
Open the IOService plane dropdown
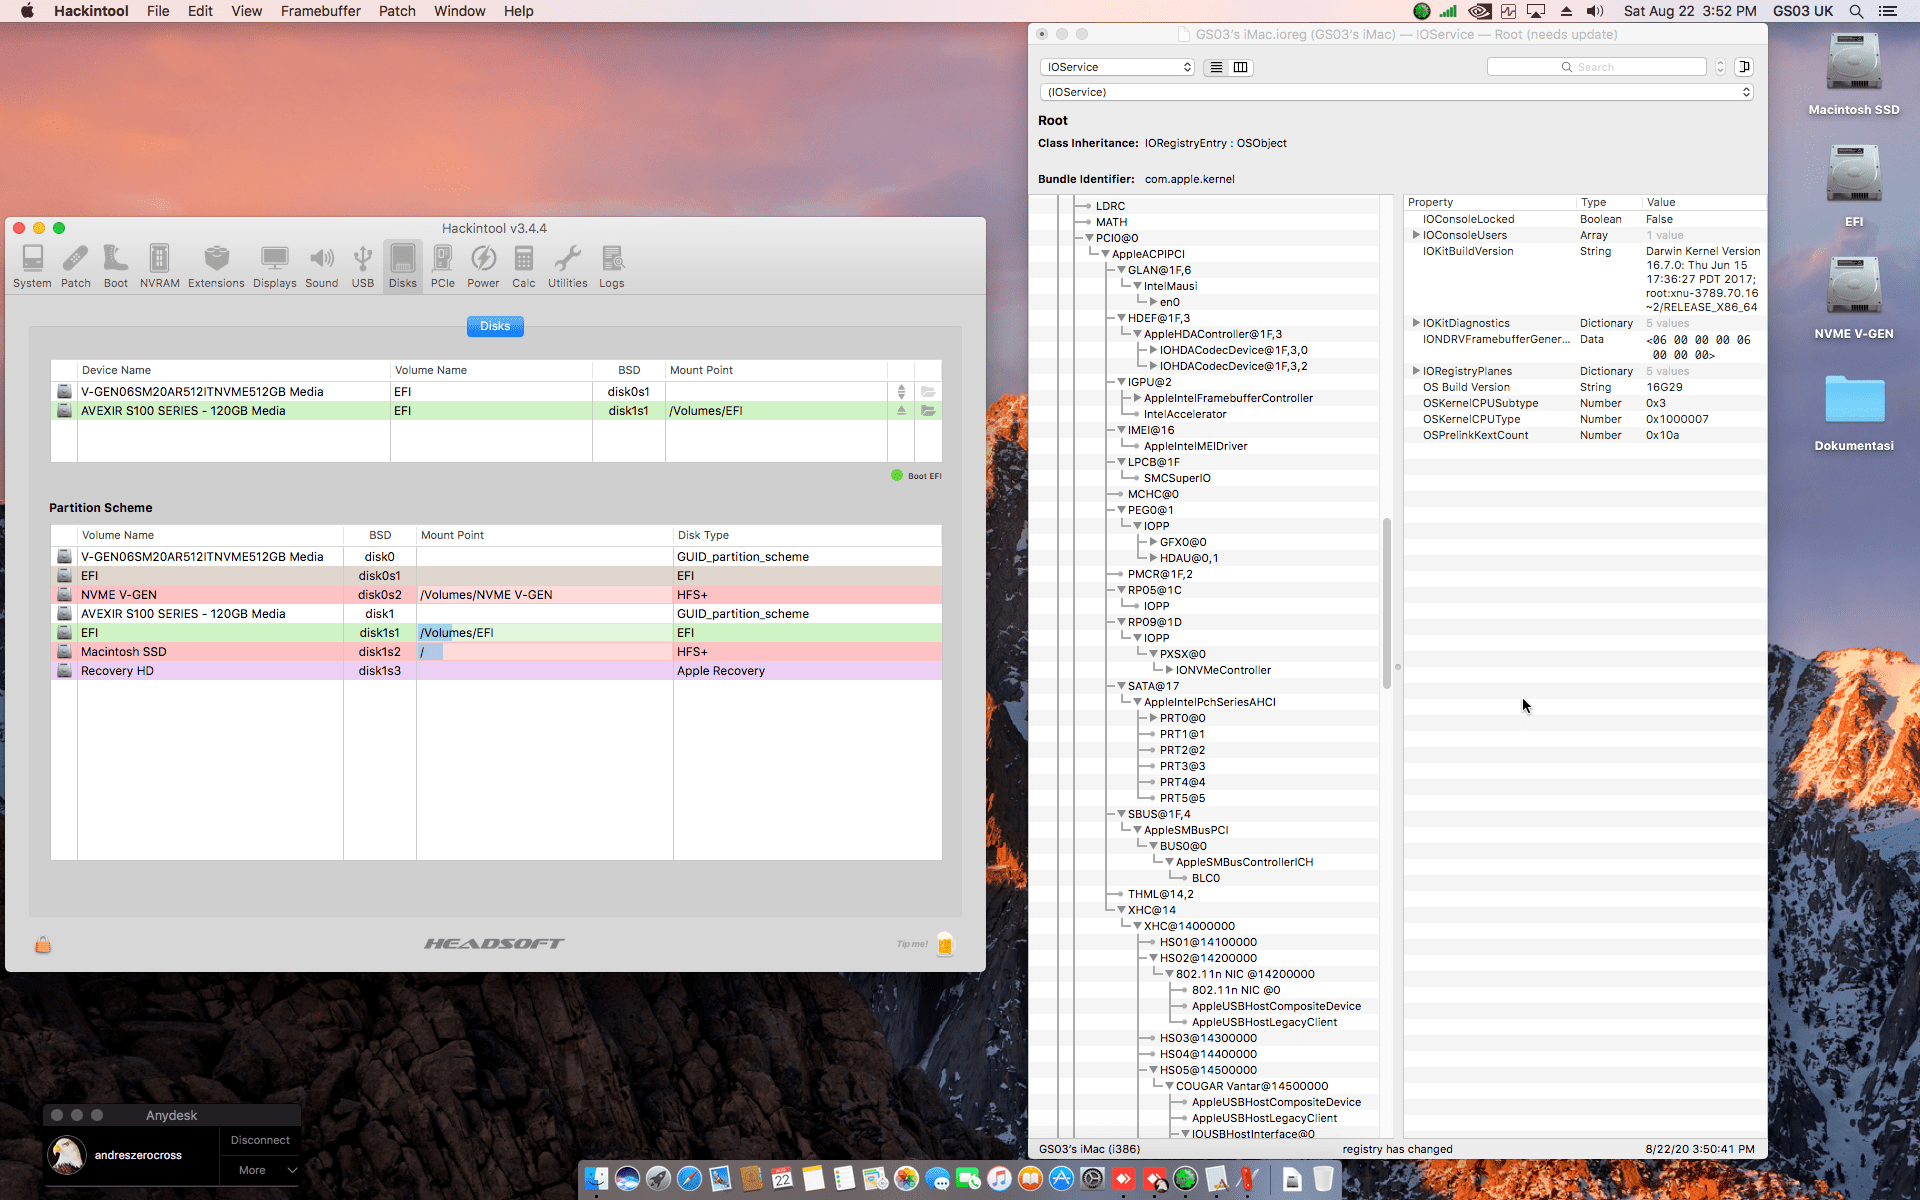1117,67
